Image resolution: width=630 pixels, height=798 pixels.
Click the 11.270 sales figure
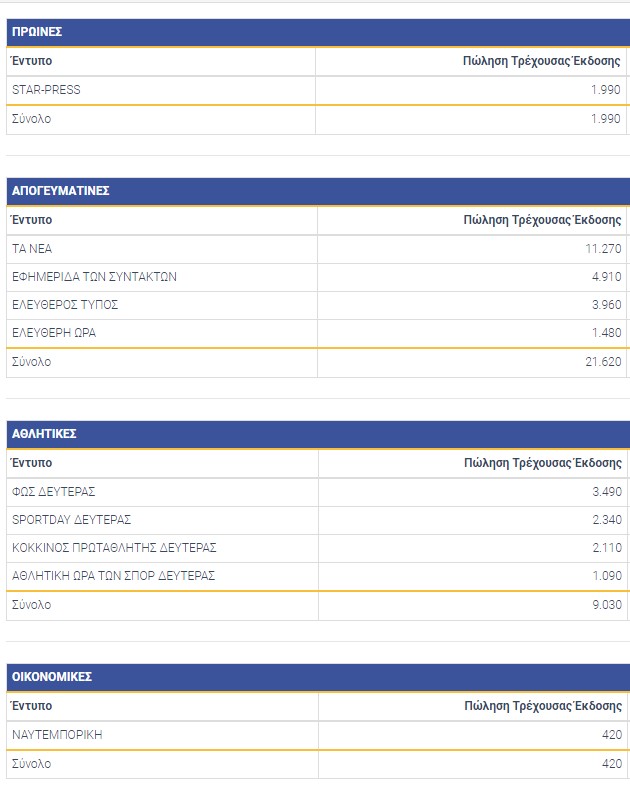point(603,248)
